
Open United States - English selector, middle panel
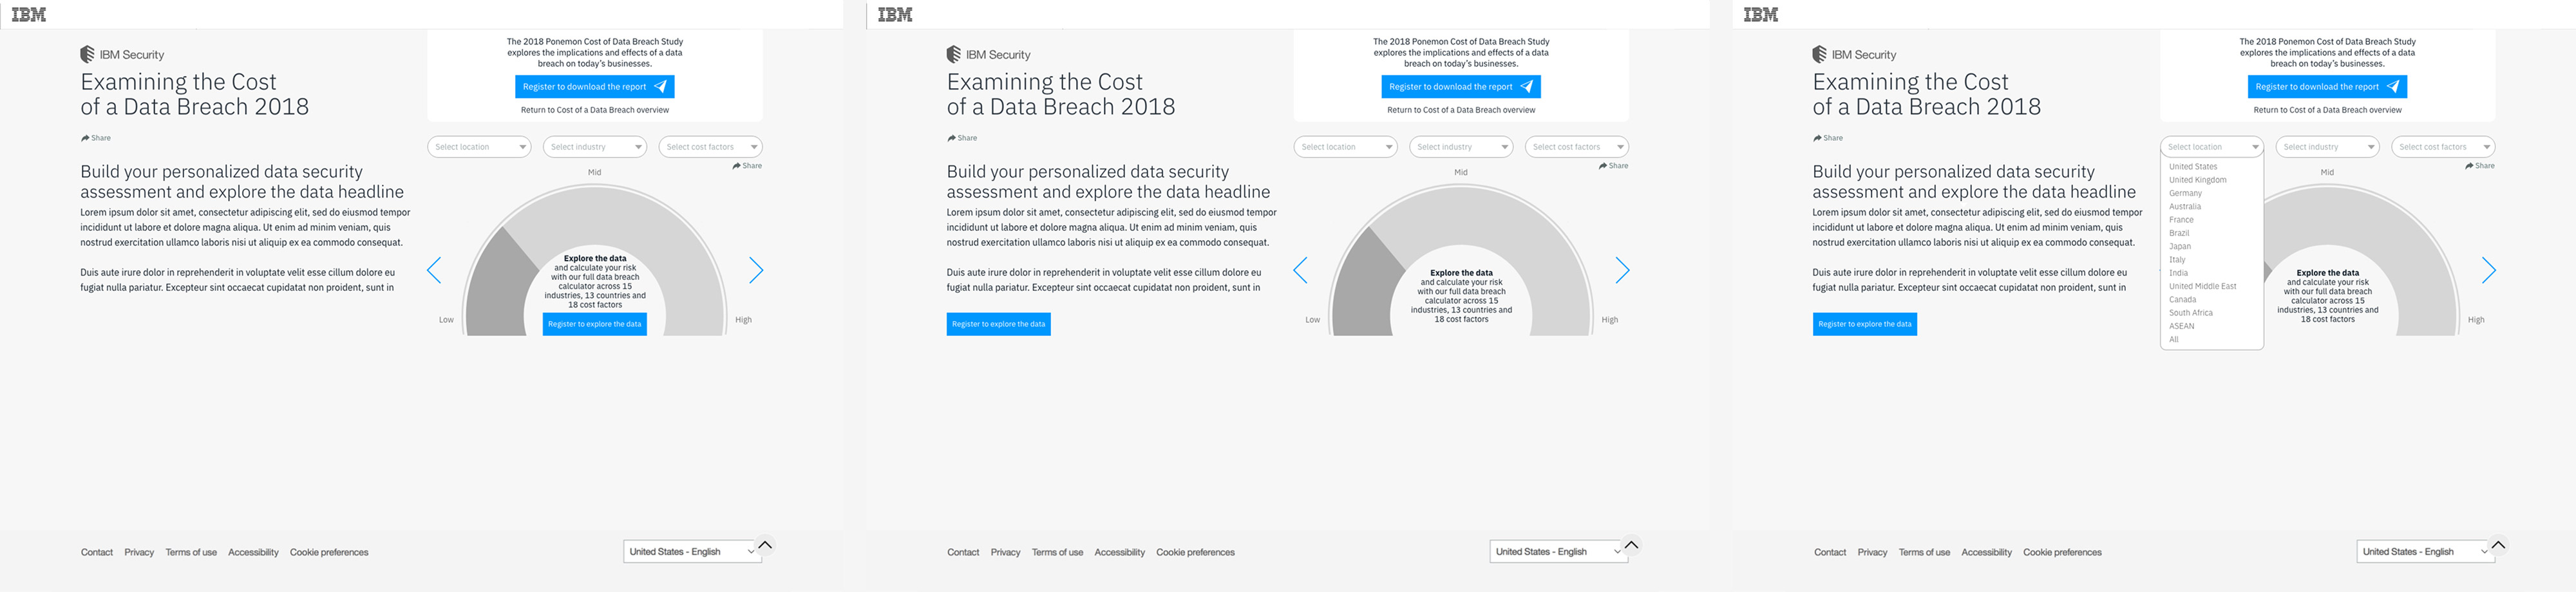[1558, 552]
